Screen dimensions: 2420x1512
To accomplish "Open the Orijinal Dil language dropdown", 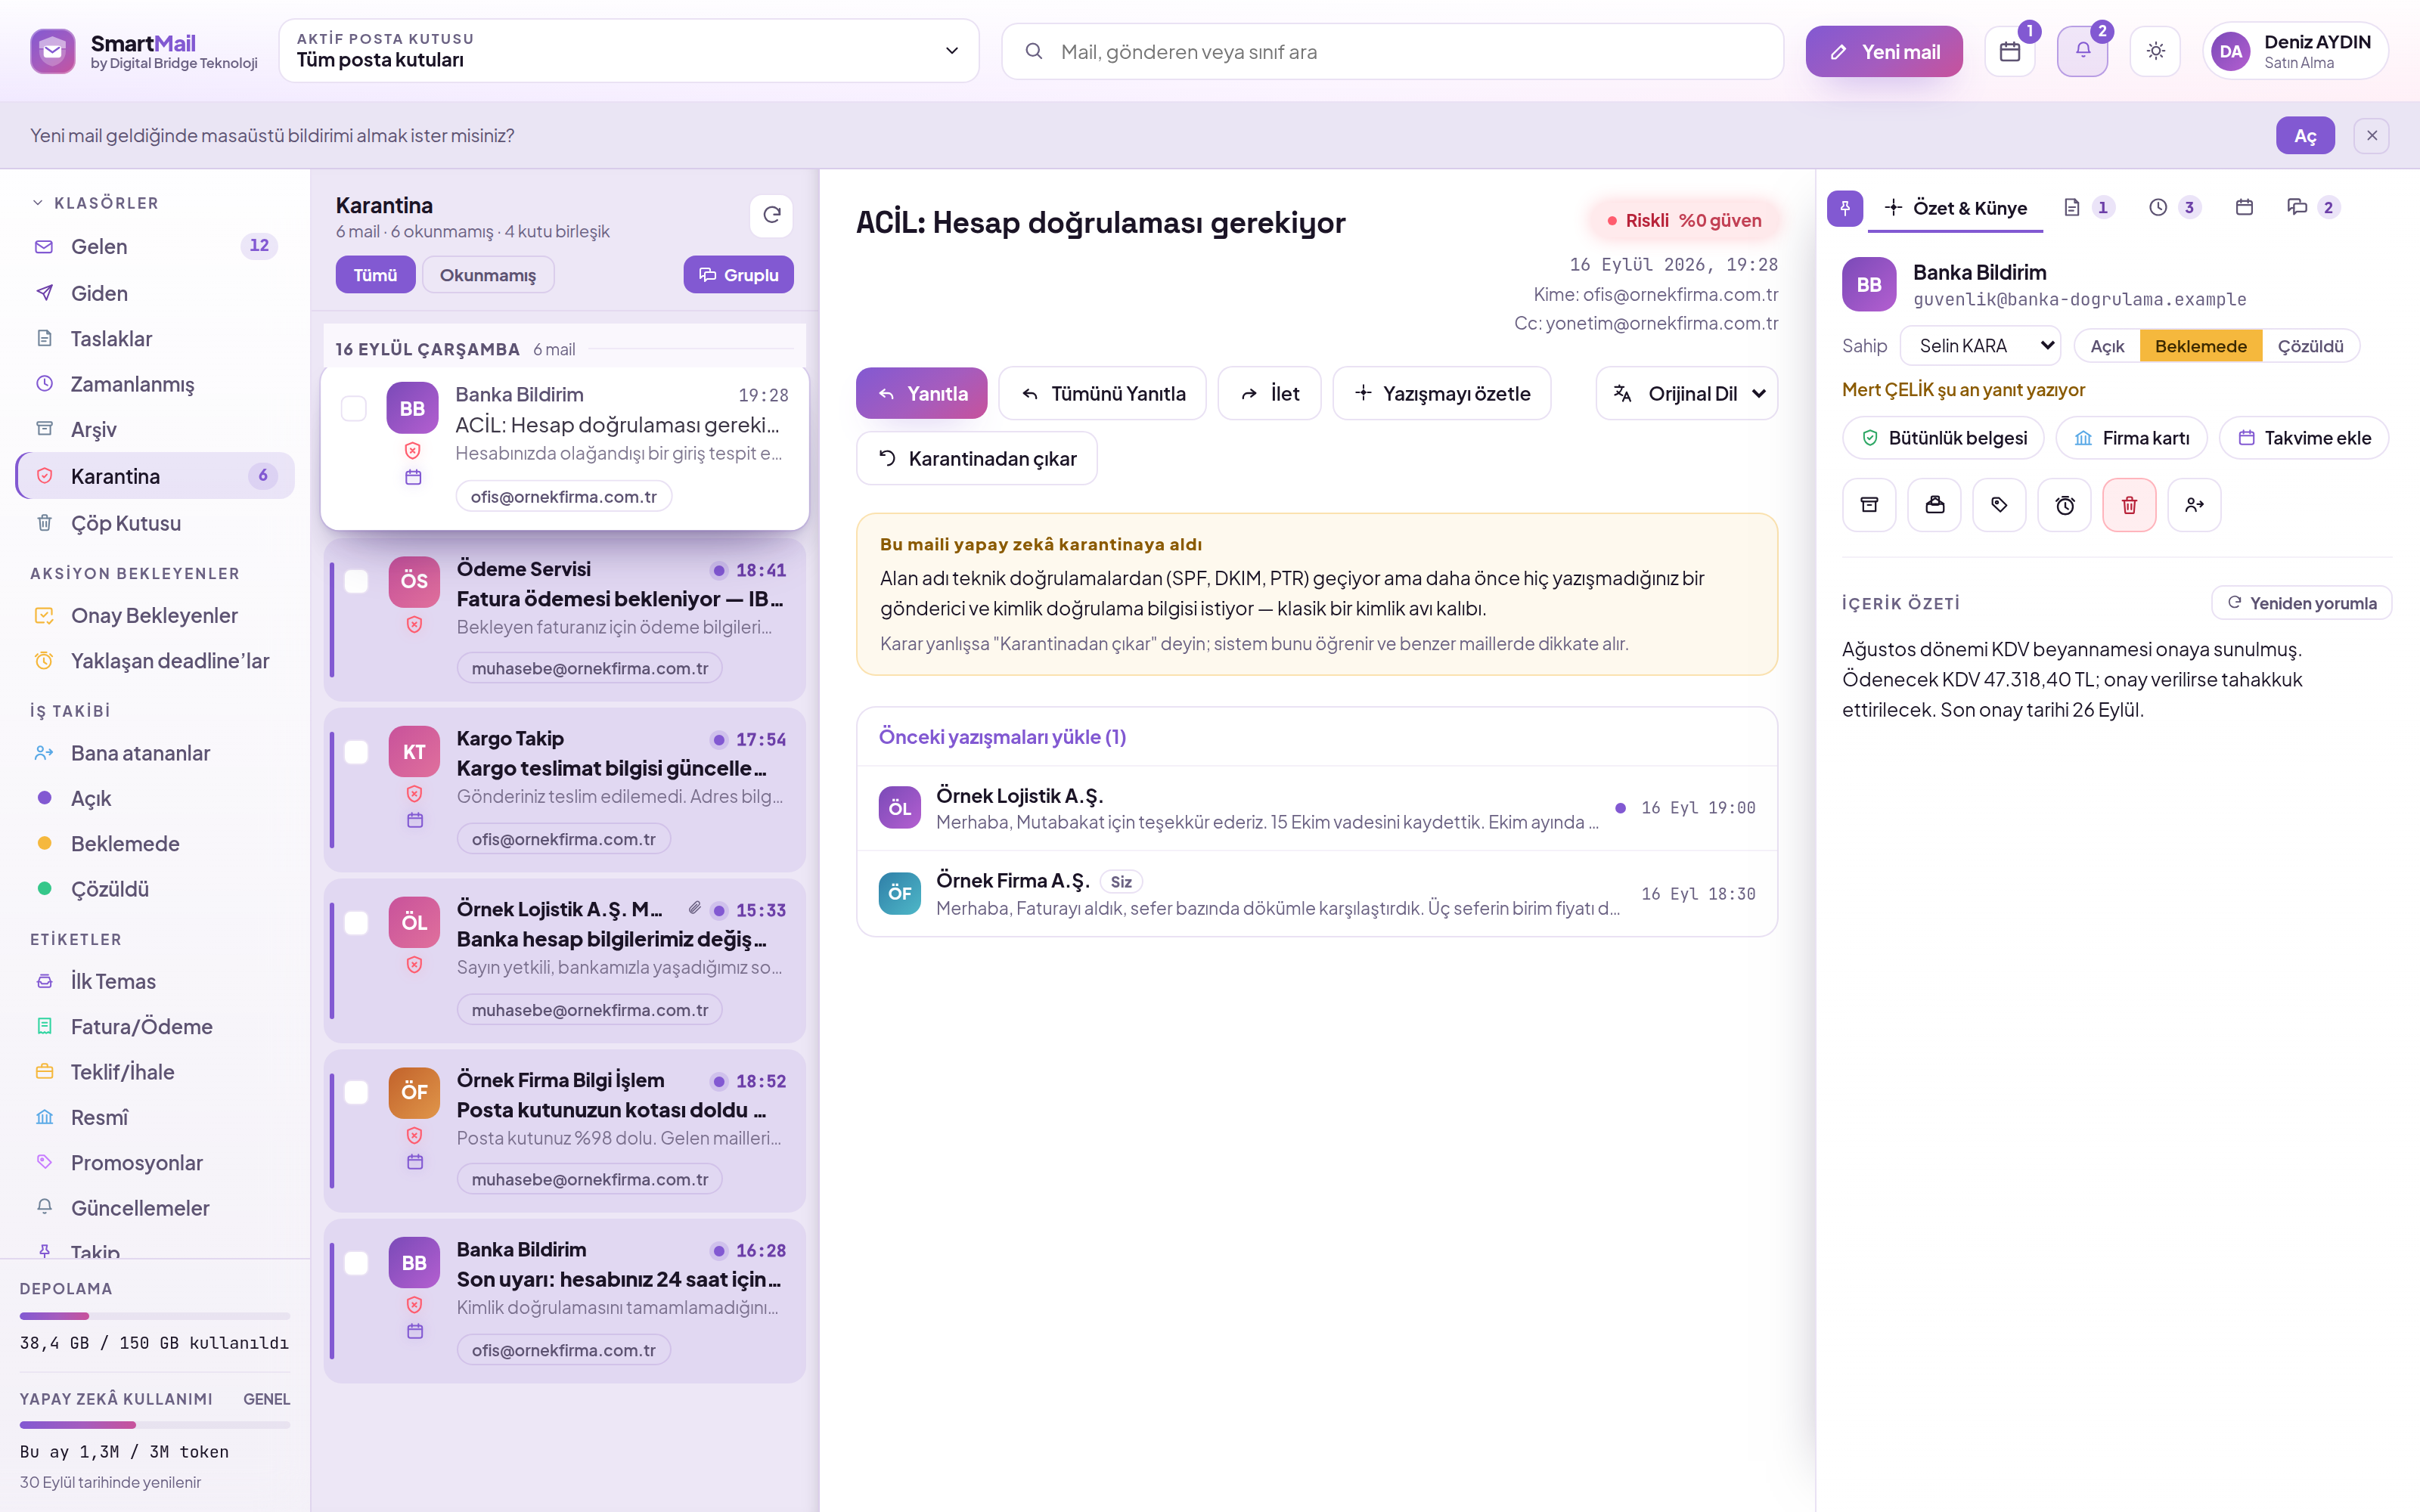I will 1686,394.
